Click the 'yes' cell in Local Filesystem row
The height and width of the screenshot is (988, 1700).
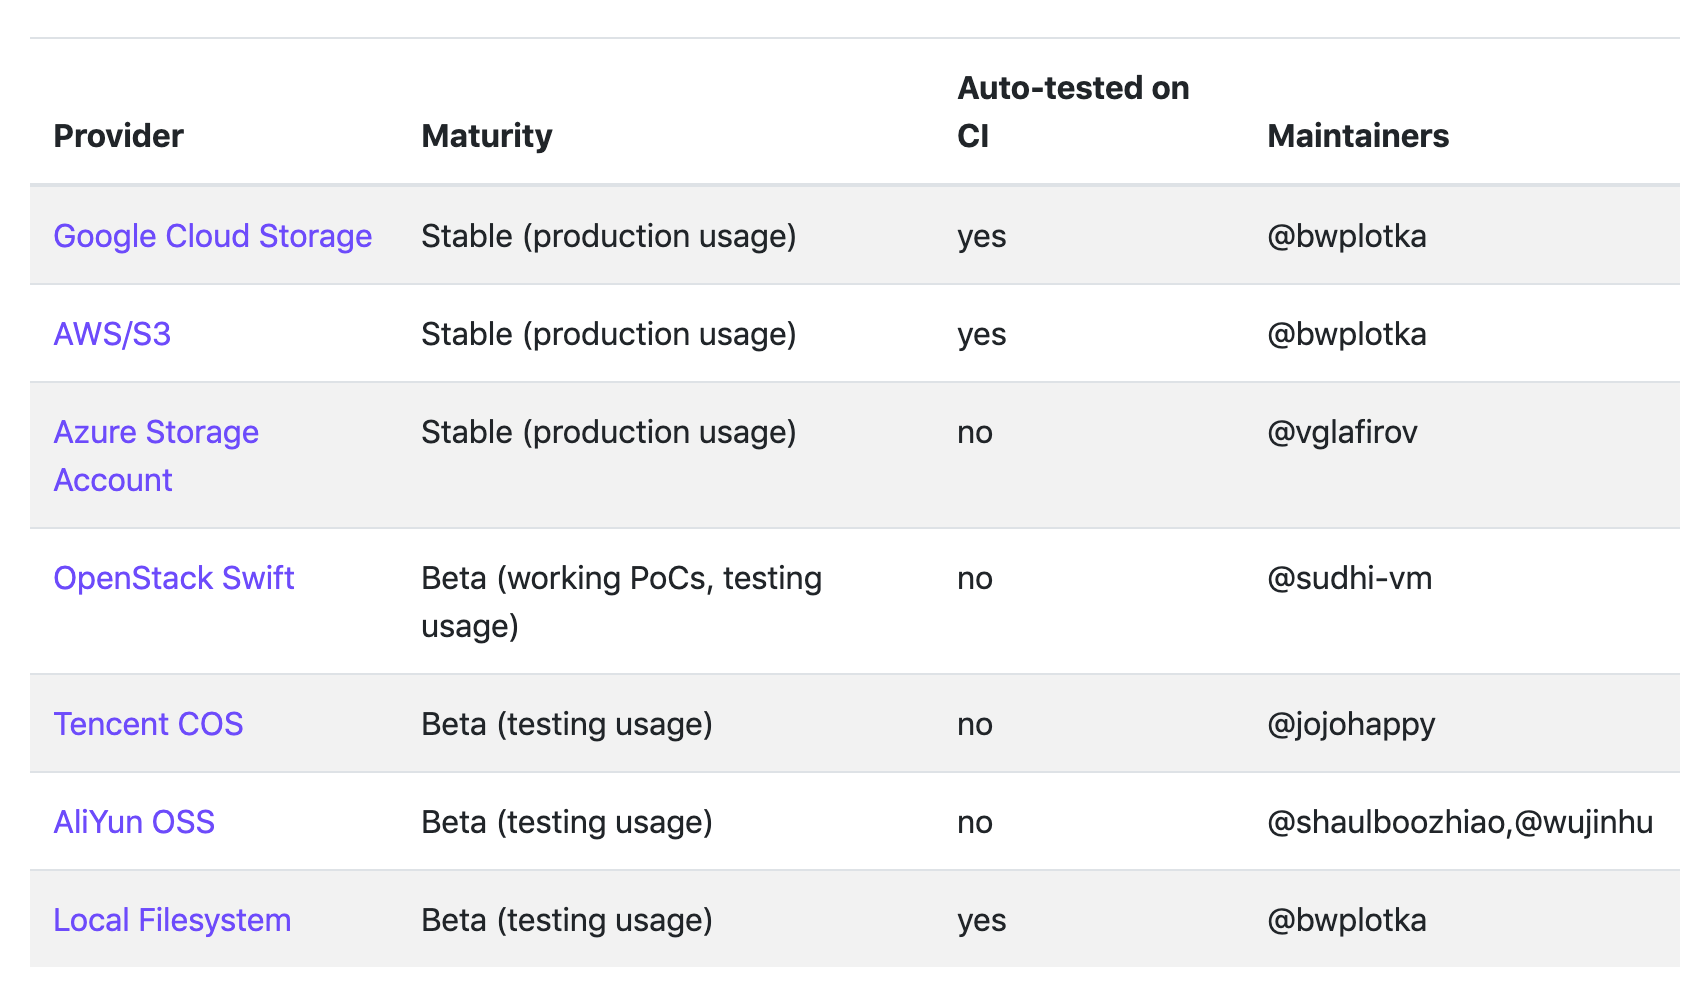pos(981,920)
